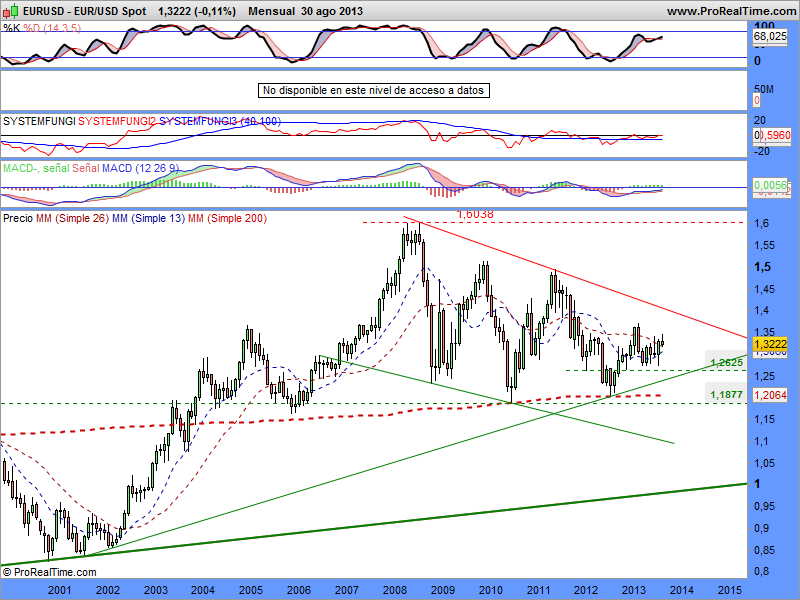Image resolution: width=800 pixels, height=600 pixels.
Task: Click the 1,1 price axis label
Action: pyautogui.click(x=762, y=441)
